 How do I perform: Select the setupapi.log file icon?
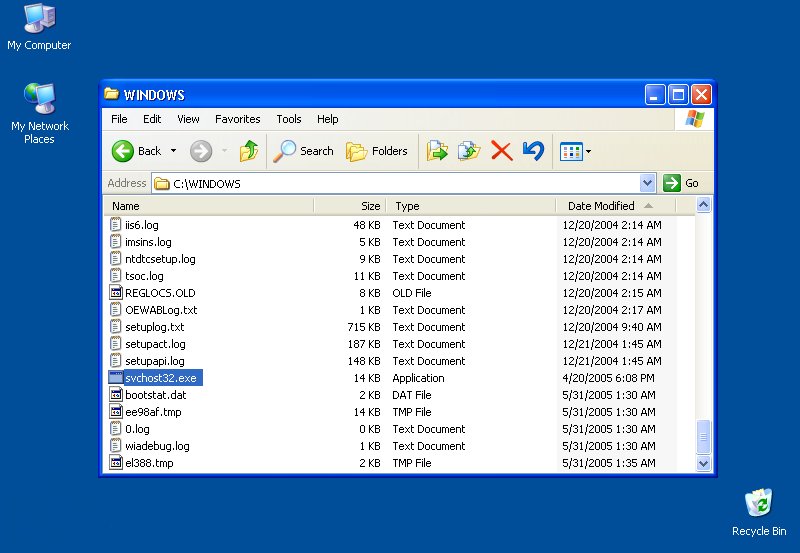[116, 361]
